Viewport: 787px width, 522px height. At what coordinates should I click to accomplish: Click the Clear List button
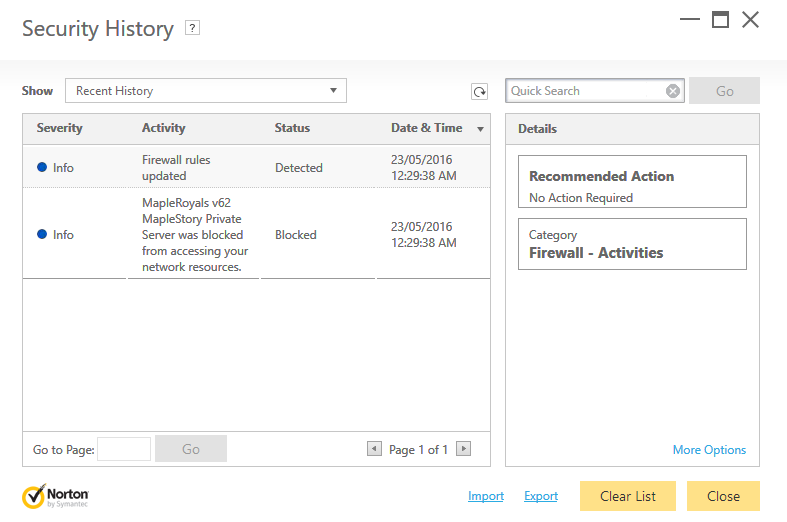point(627,496)
